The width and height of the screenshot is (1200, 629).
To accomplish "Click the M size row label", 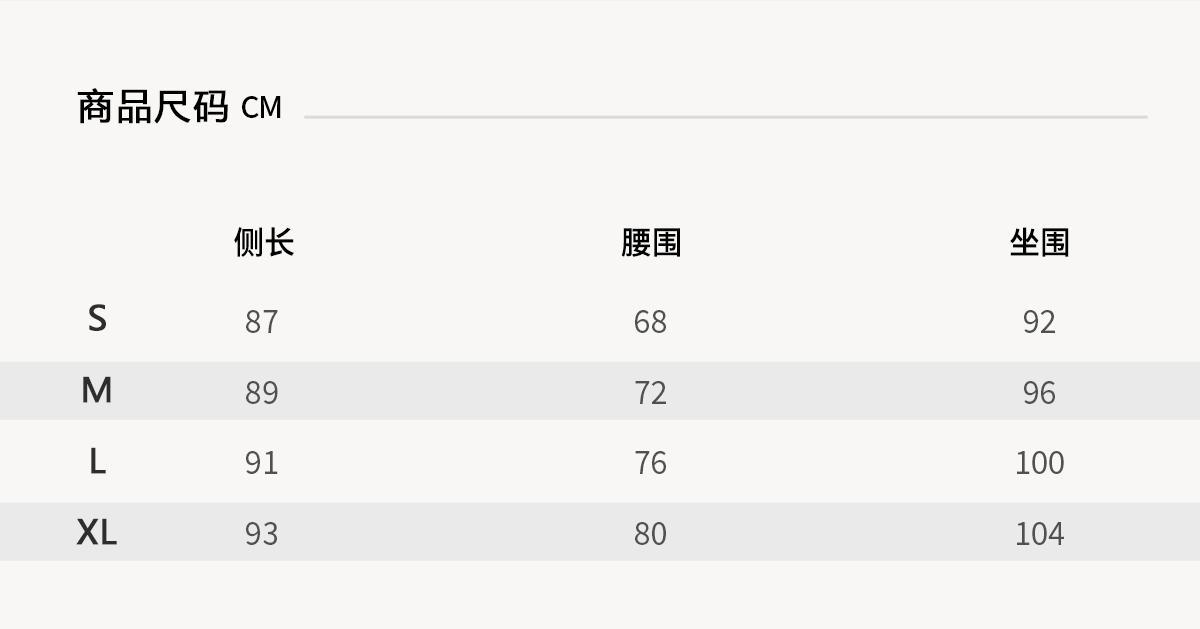I will [97, 390].
